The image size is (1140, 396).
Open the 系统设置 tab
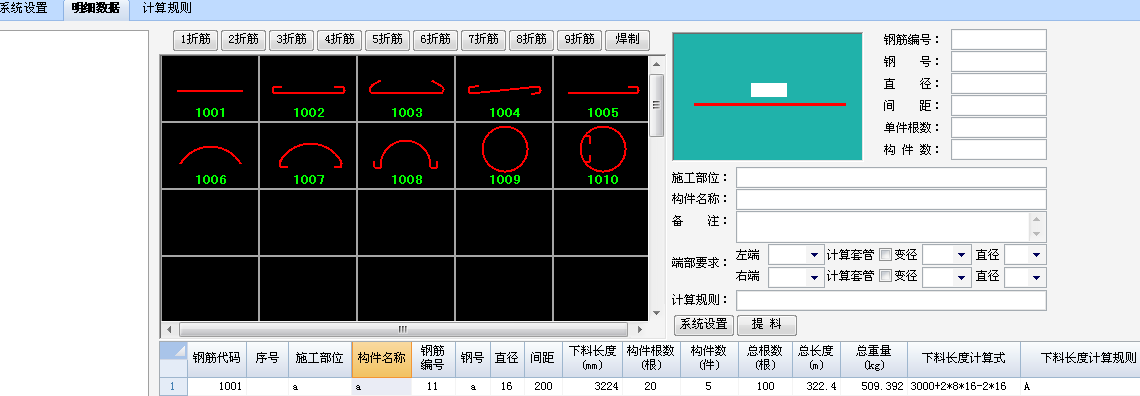(x=23, y=9)
